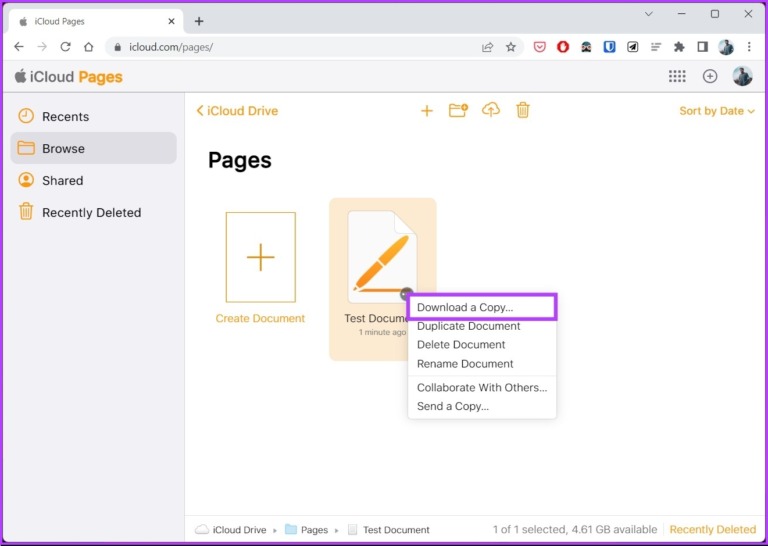Click the share page icon in address bar
The image size is (768, 546).
(487, 47)
